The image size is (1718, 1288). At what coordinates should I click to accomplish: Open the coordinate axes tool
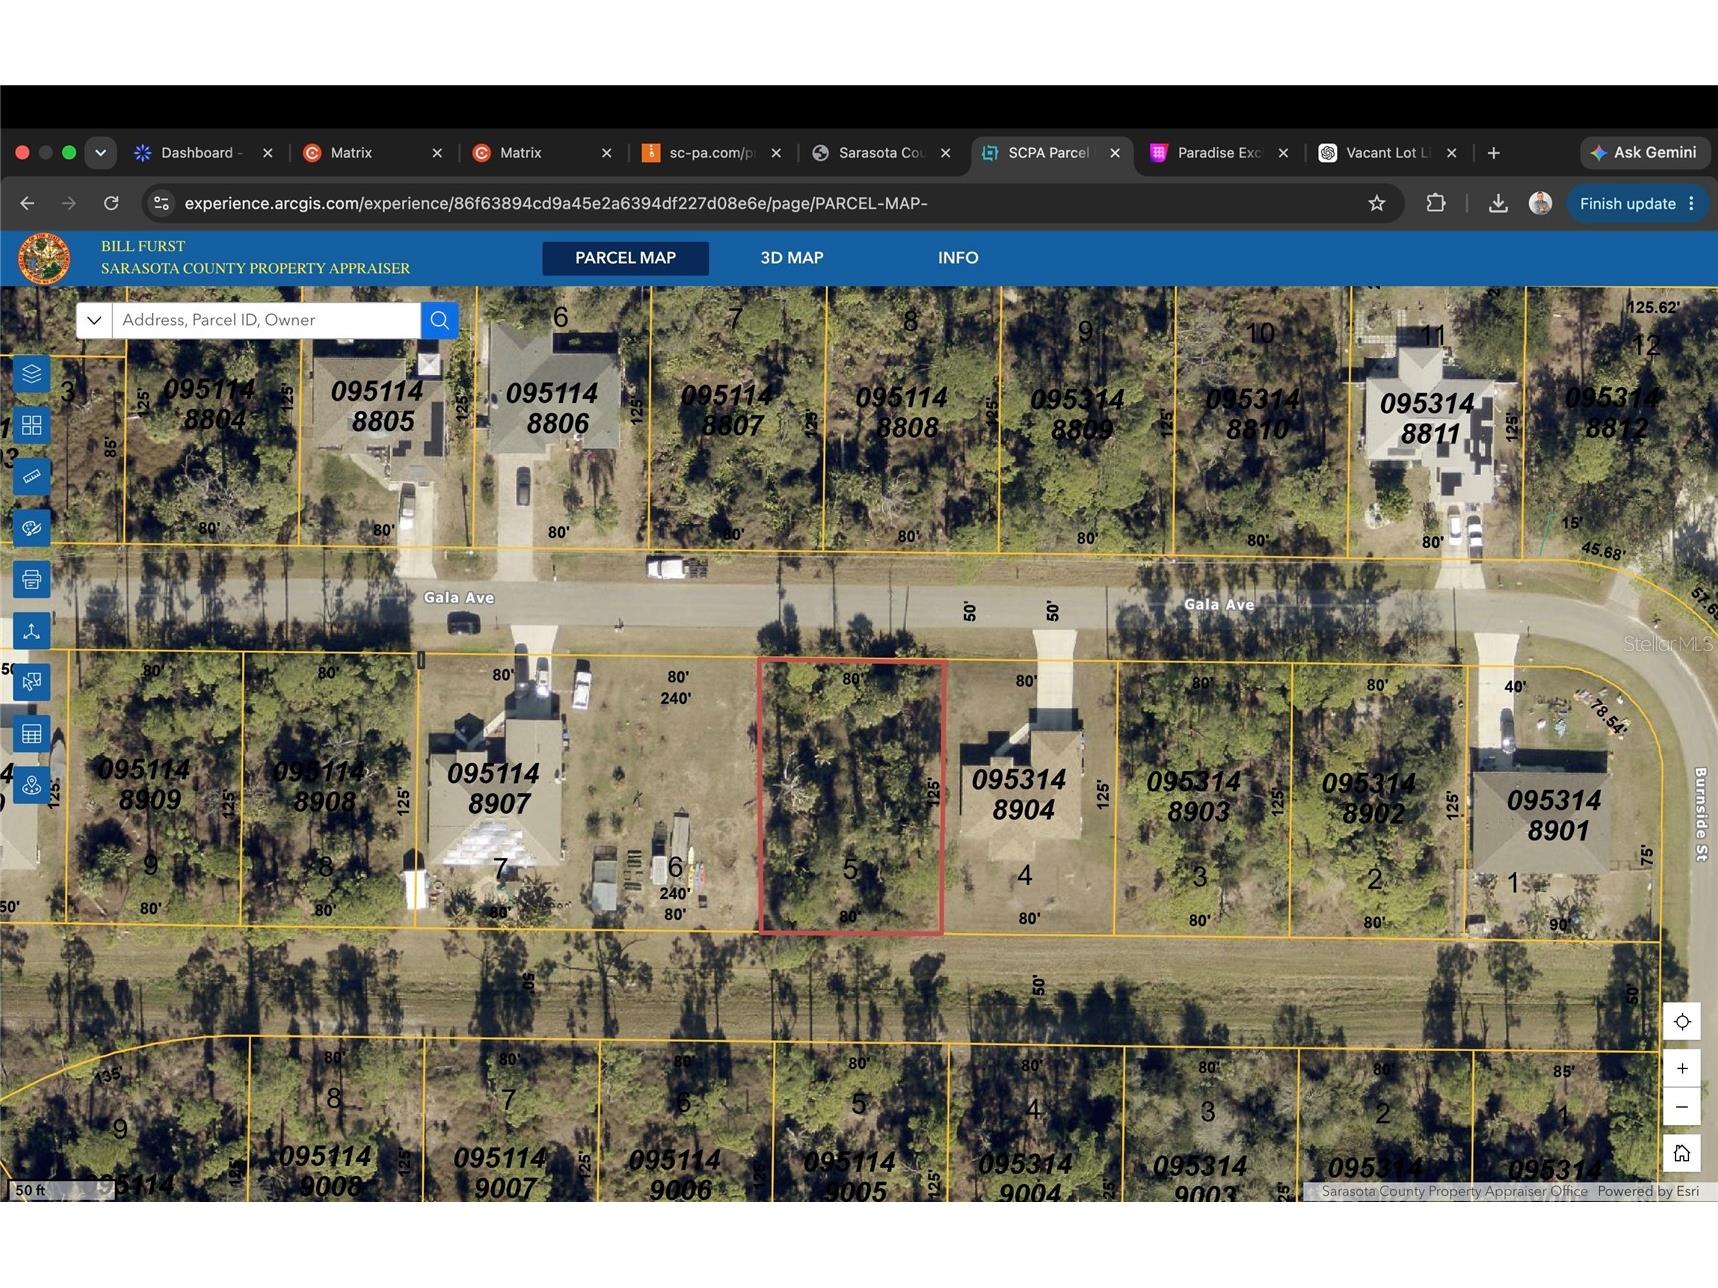click(31, 631)
